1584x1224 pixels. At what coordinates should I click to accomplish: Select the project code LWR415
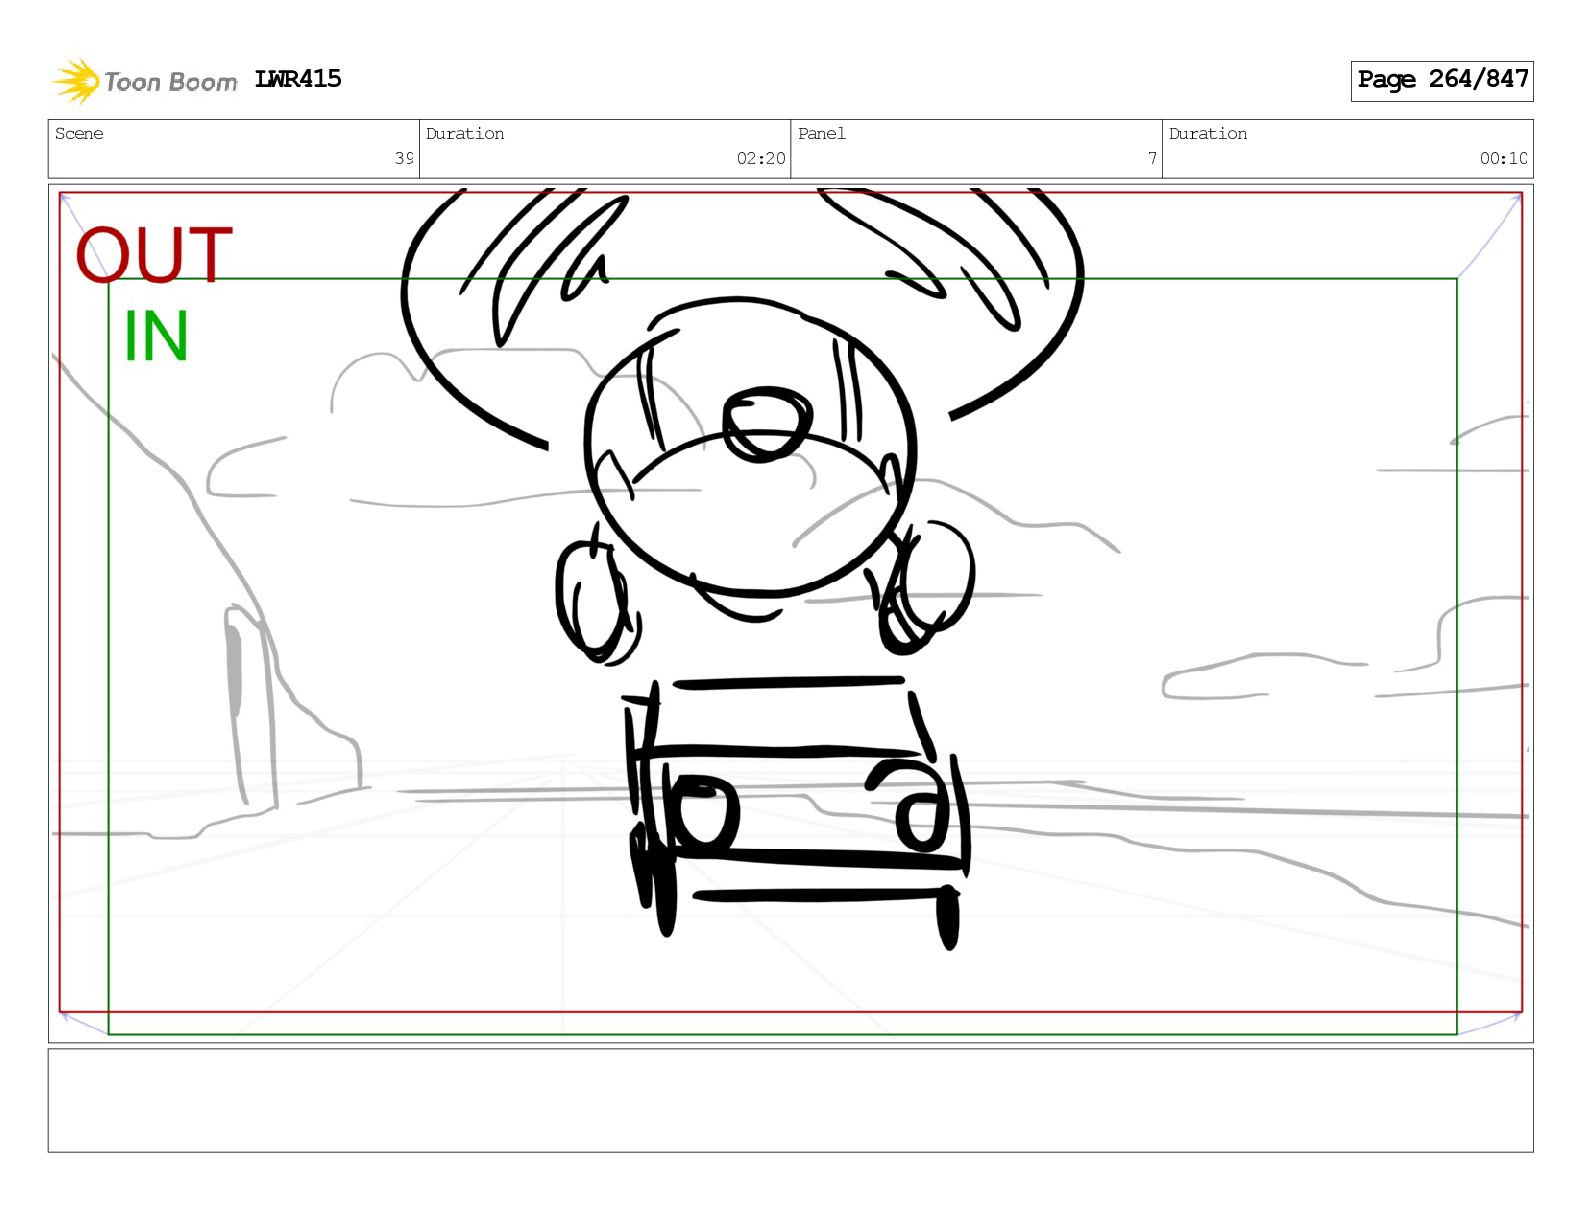[x=298, y=79]
